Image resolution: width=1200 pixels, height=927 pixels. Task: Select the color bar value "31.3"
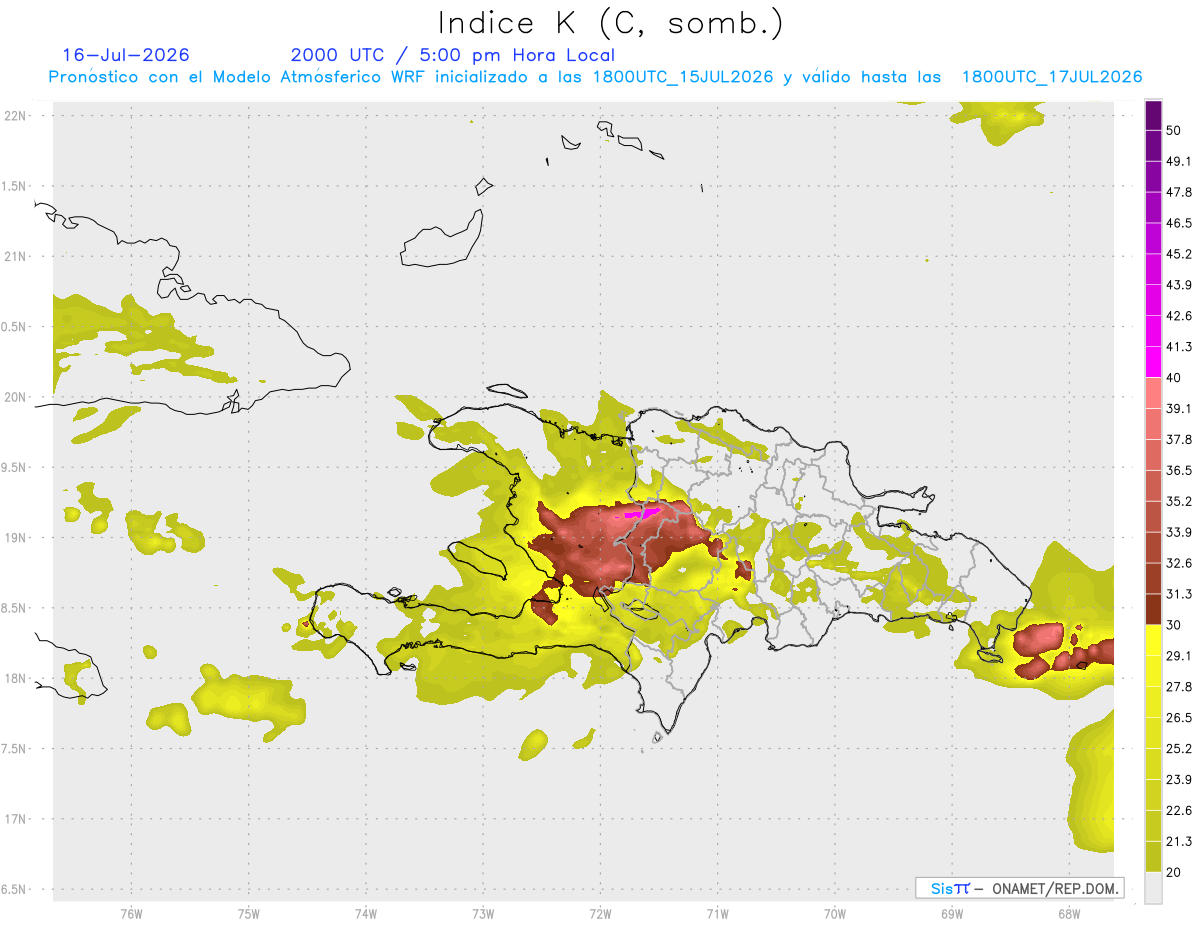[1179, 594]
